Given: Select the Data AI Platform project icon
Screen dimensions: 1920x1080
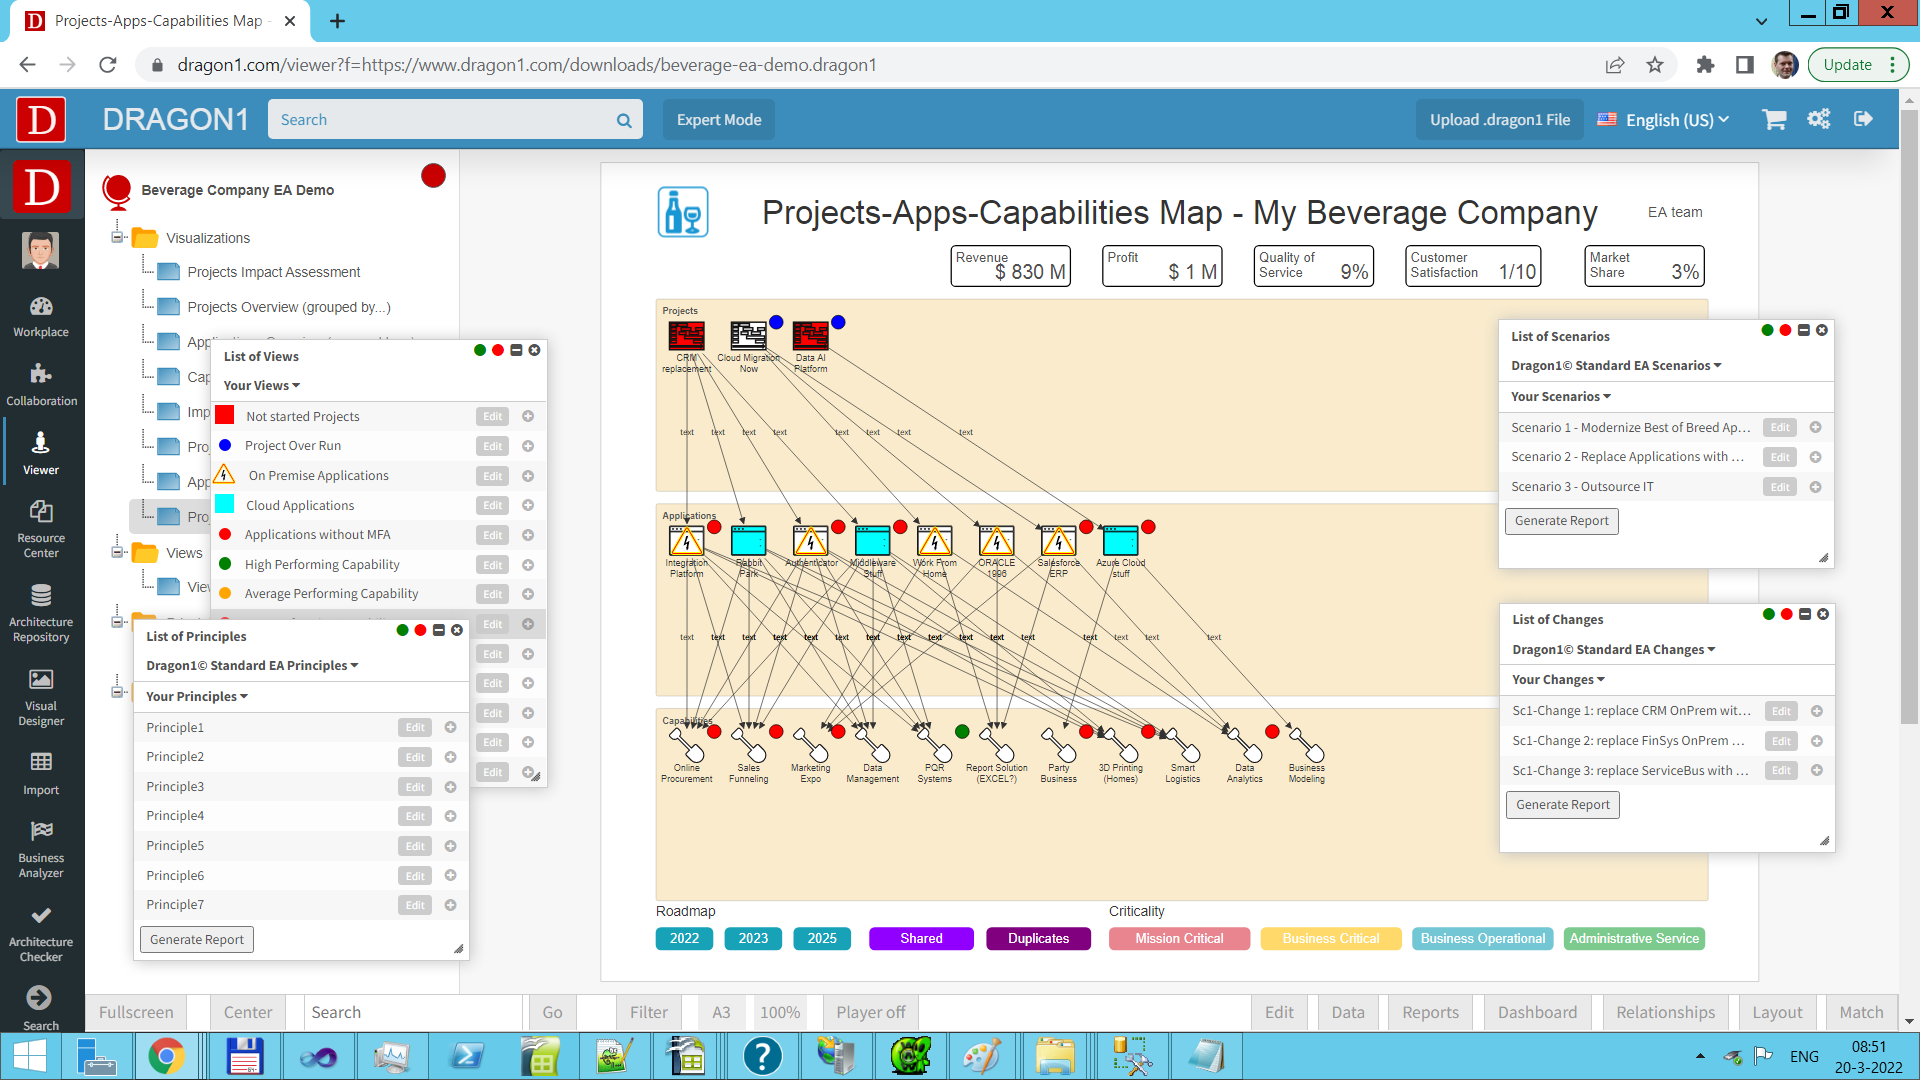Looking at the screenshot, I should point(810,336).
